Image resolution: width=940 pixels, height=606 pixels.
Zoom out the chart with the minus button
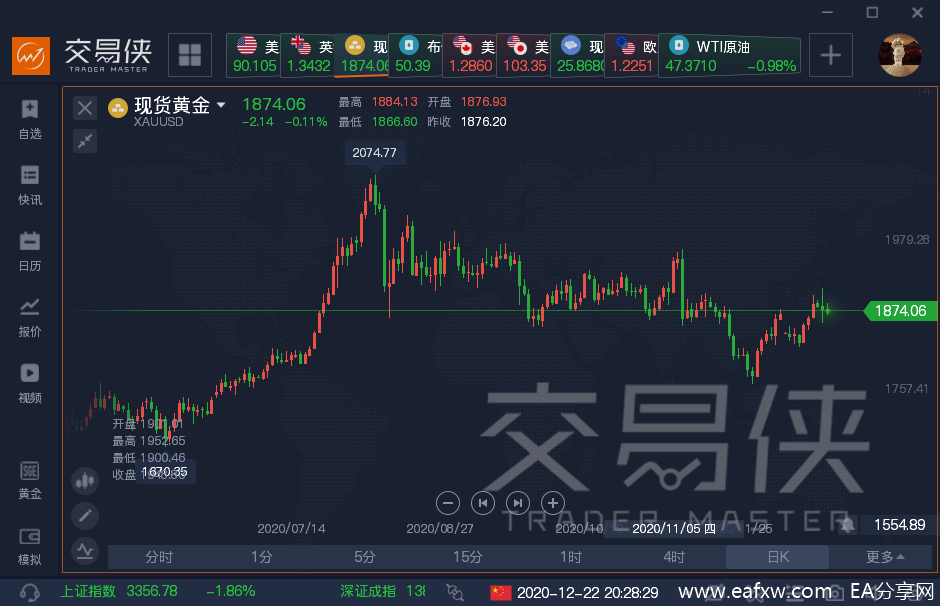(x=448, y=503)
